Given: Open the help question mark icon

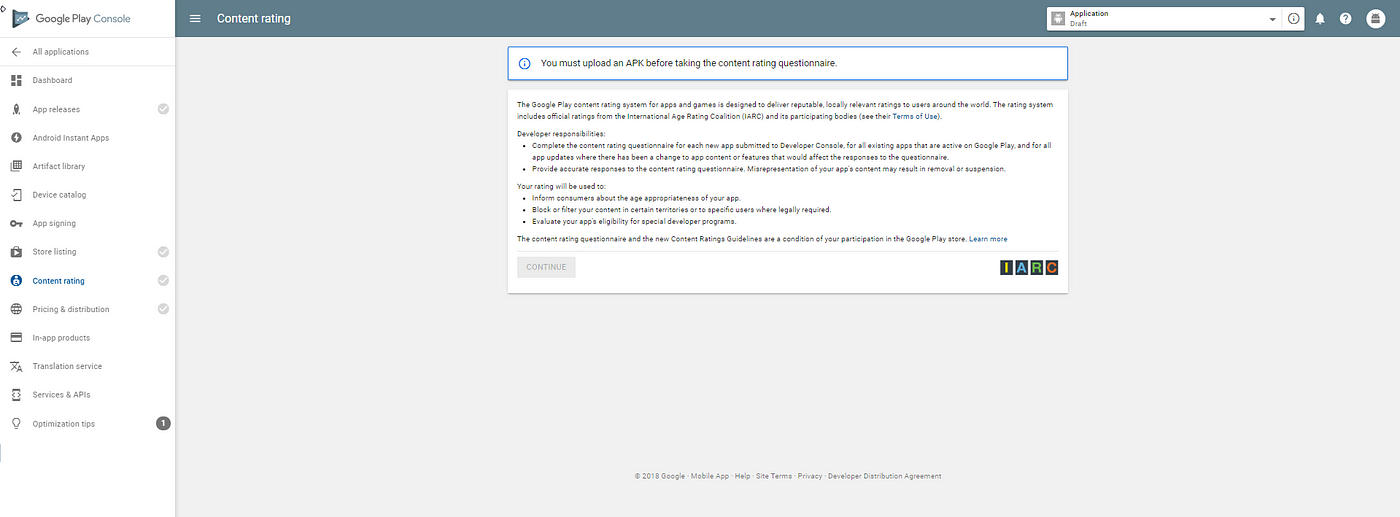Looking at the screenshot, I should coord(1346,19).
